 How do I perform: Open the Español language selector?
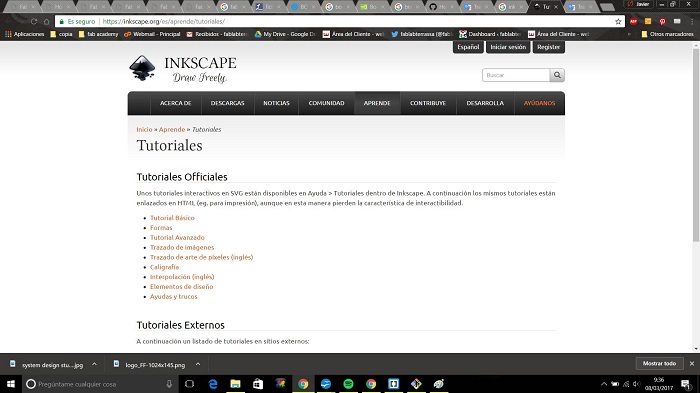click(x=468, y=47)
